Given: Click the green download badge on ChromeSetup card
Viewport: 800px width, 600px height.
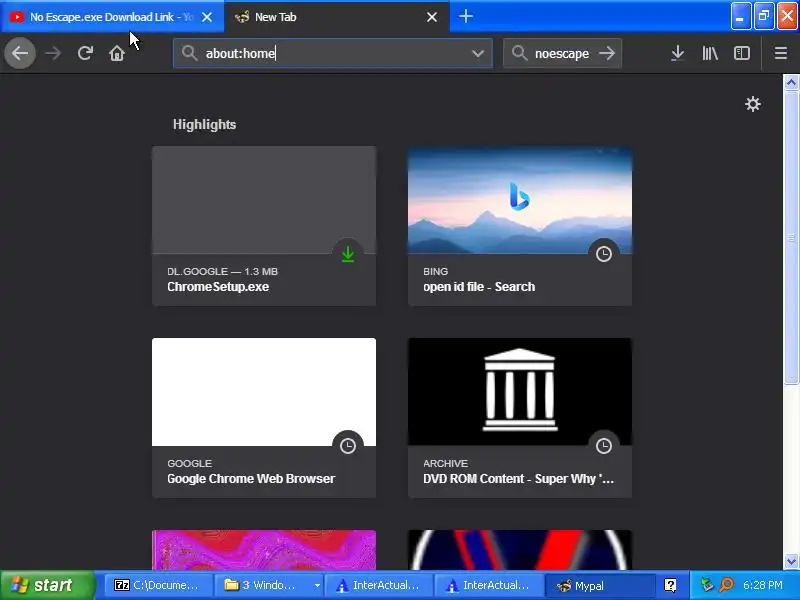Looking at the screenshot, I should pos(348,254).
